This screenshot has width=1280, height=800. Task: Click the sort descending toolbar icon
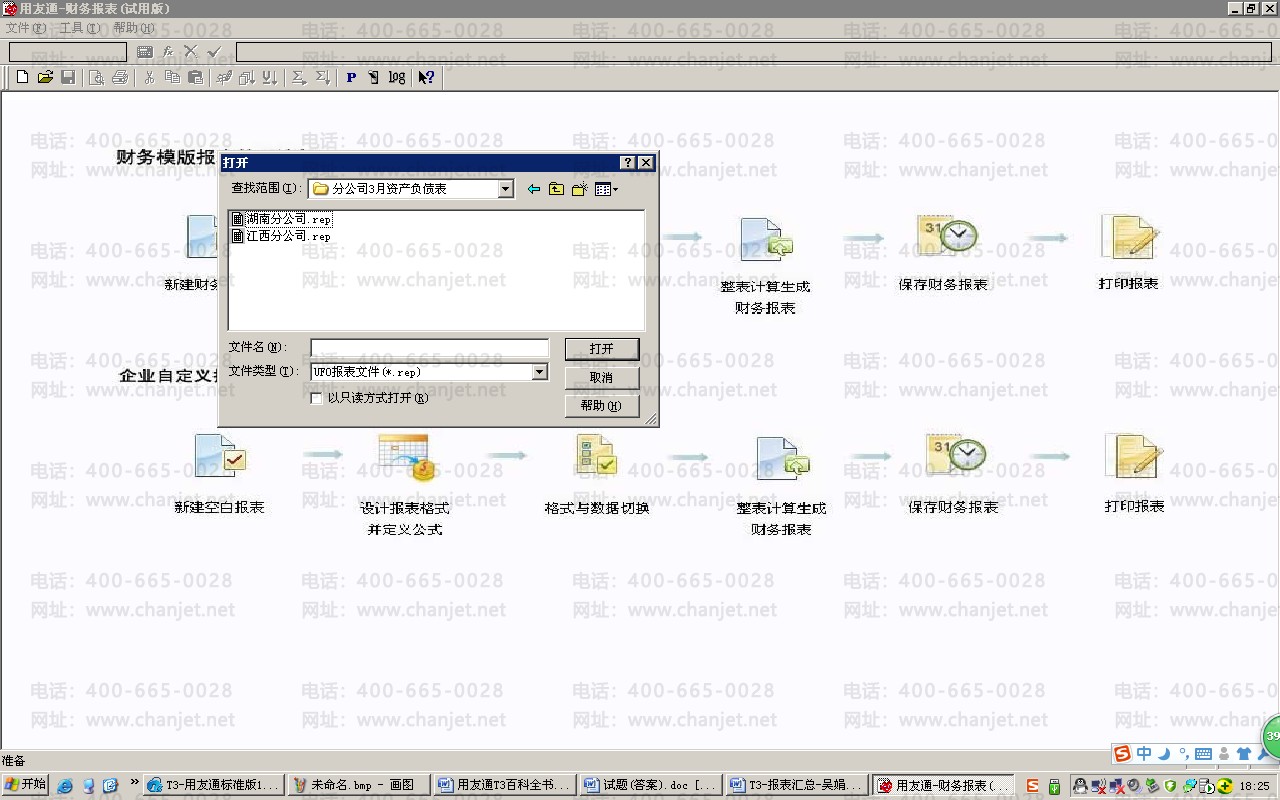click(269, 77)
